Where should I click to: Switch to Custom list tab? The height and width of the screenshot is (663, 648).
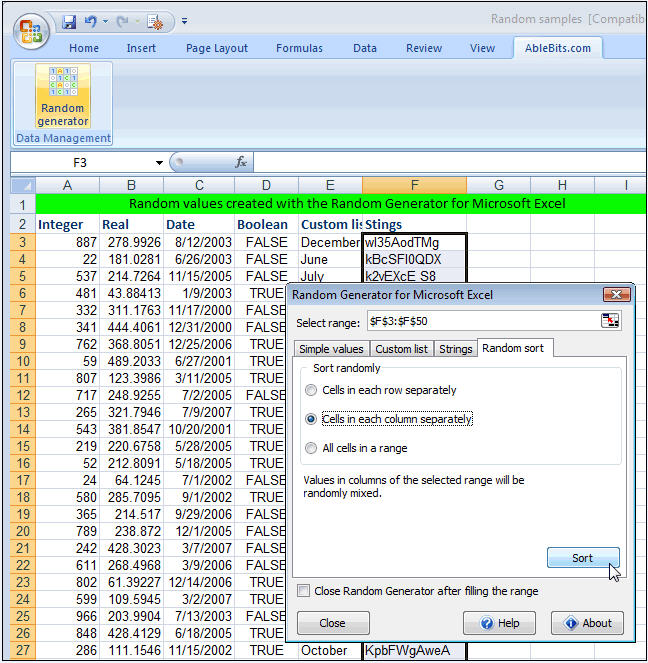click(402, 349)
